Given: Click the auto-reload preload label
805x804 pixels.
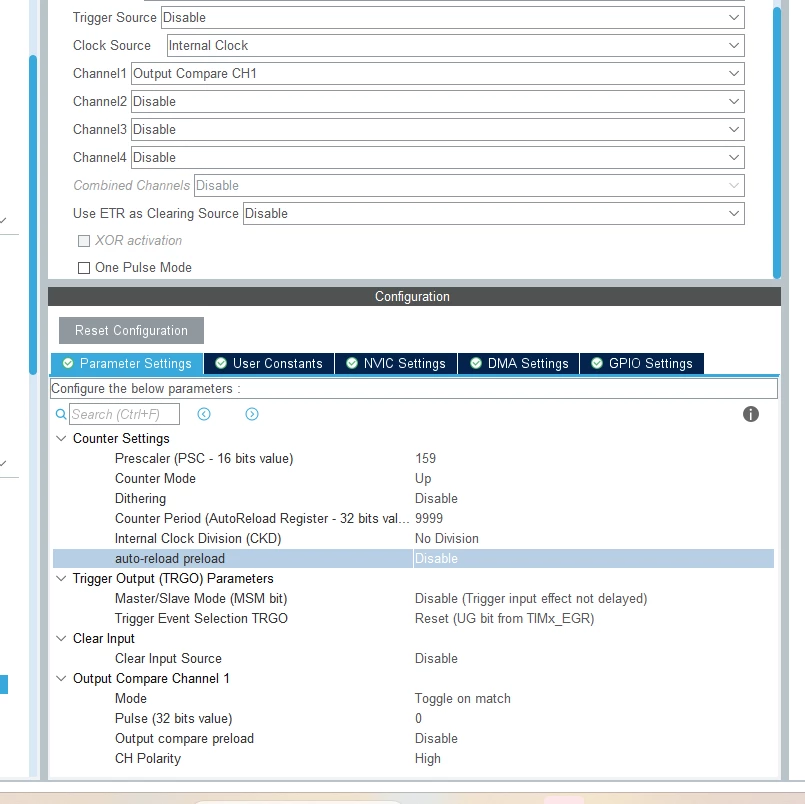Looking at the screenshot, I should (170, 559).
